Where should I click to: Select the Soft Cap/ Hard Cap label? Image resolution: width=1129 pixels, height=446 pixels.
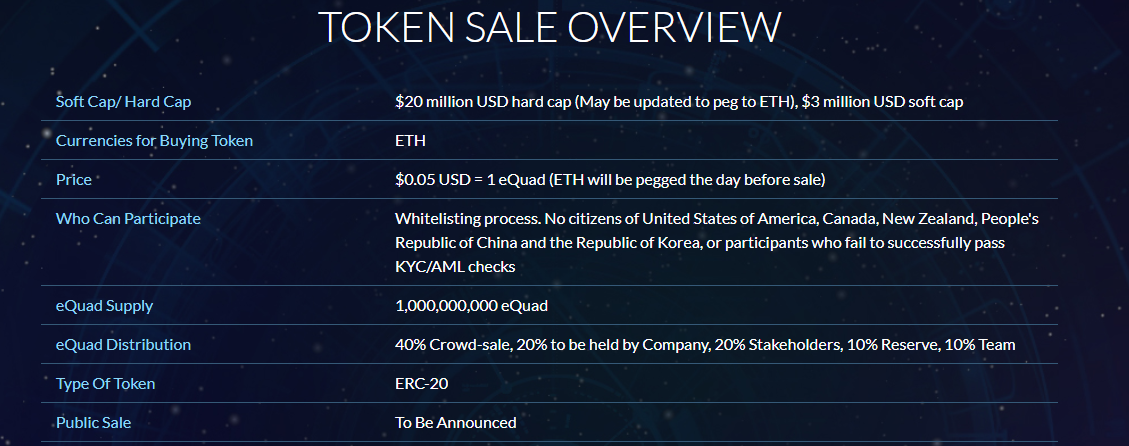click(x=124, y=102)
